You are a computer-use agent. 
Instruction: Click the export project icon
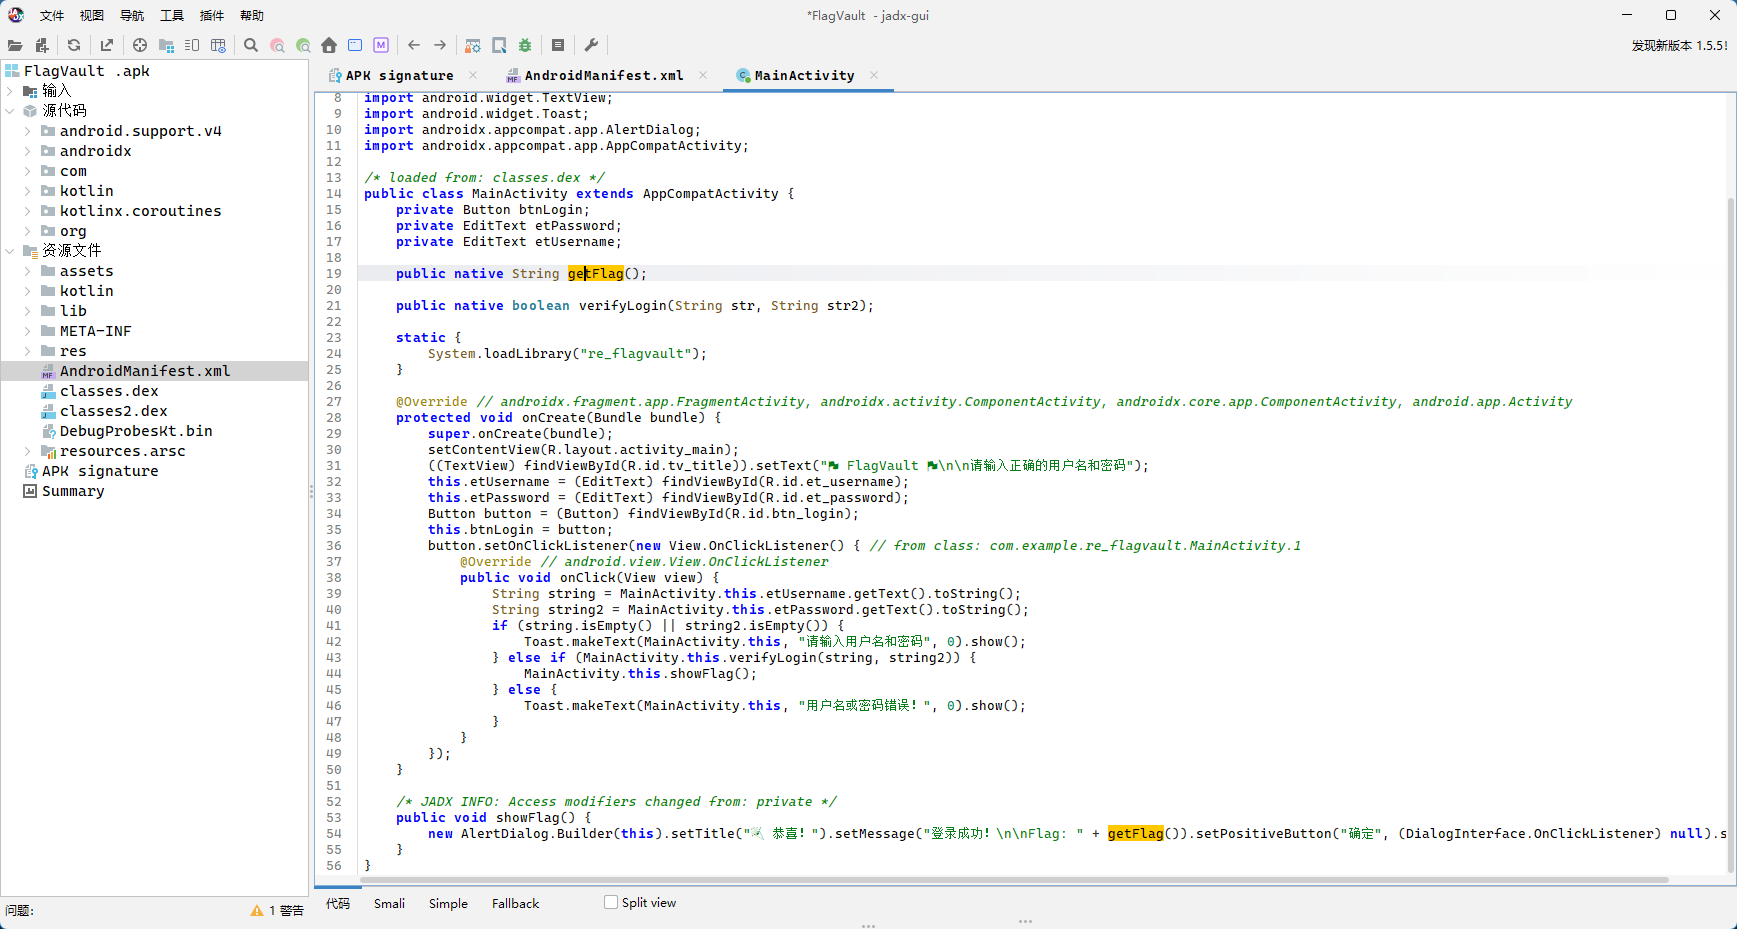[x=107, y=45]
